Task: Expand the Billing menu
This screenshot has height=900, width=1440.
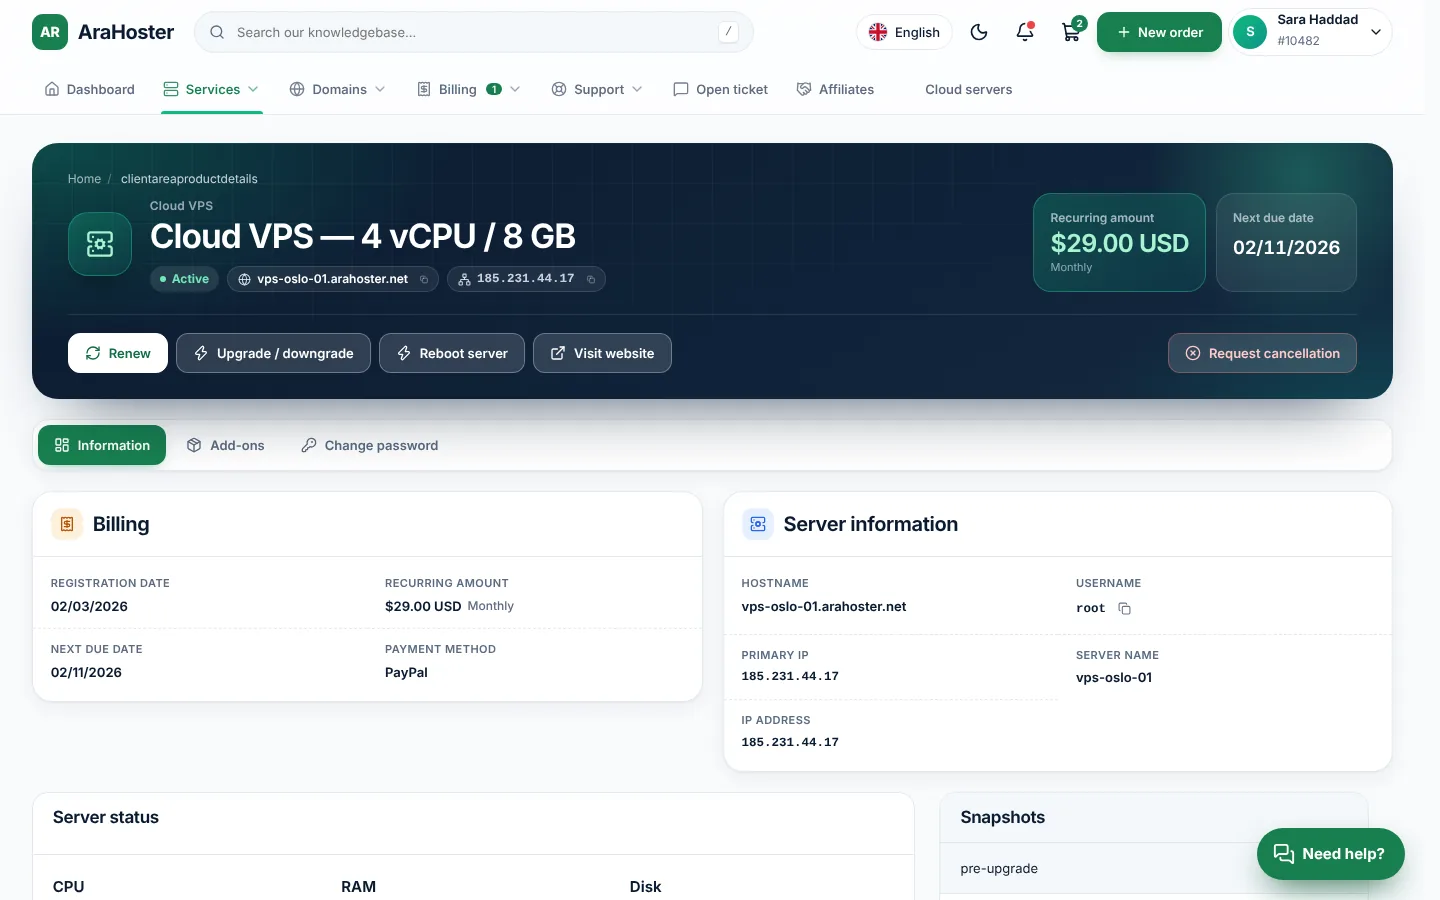Action: point(469,89)
